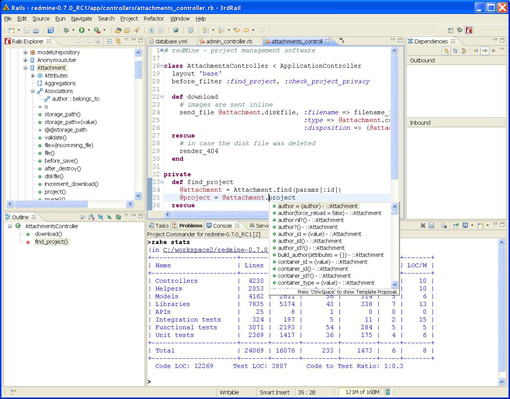Click the web browser globe icon
The height and width of the screenshot is (399, 510).
point(176,30)
